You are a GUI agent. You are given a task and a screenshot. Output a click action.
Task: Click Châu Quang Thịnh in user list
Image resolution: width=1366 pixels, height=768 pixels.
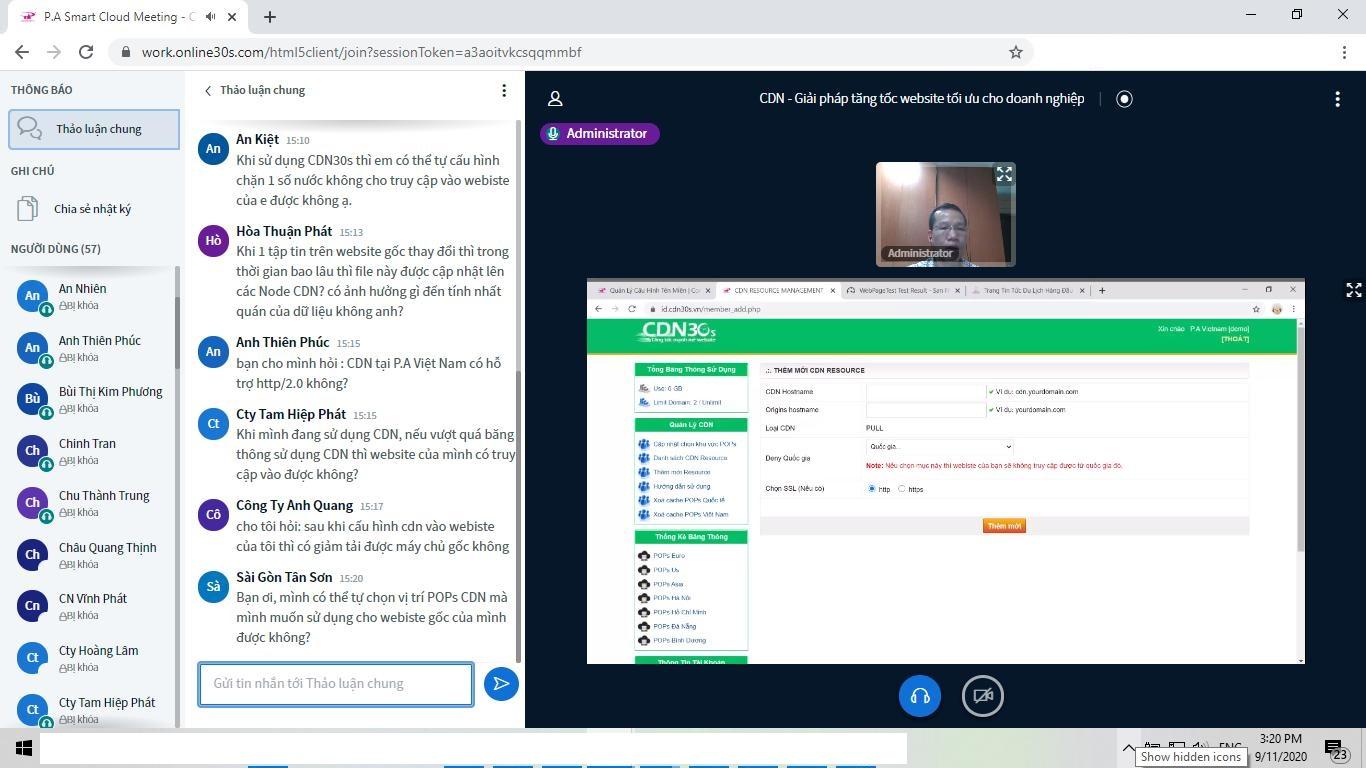coord(95,555)
